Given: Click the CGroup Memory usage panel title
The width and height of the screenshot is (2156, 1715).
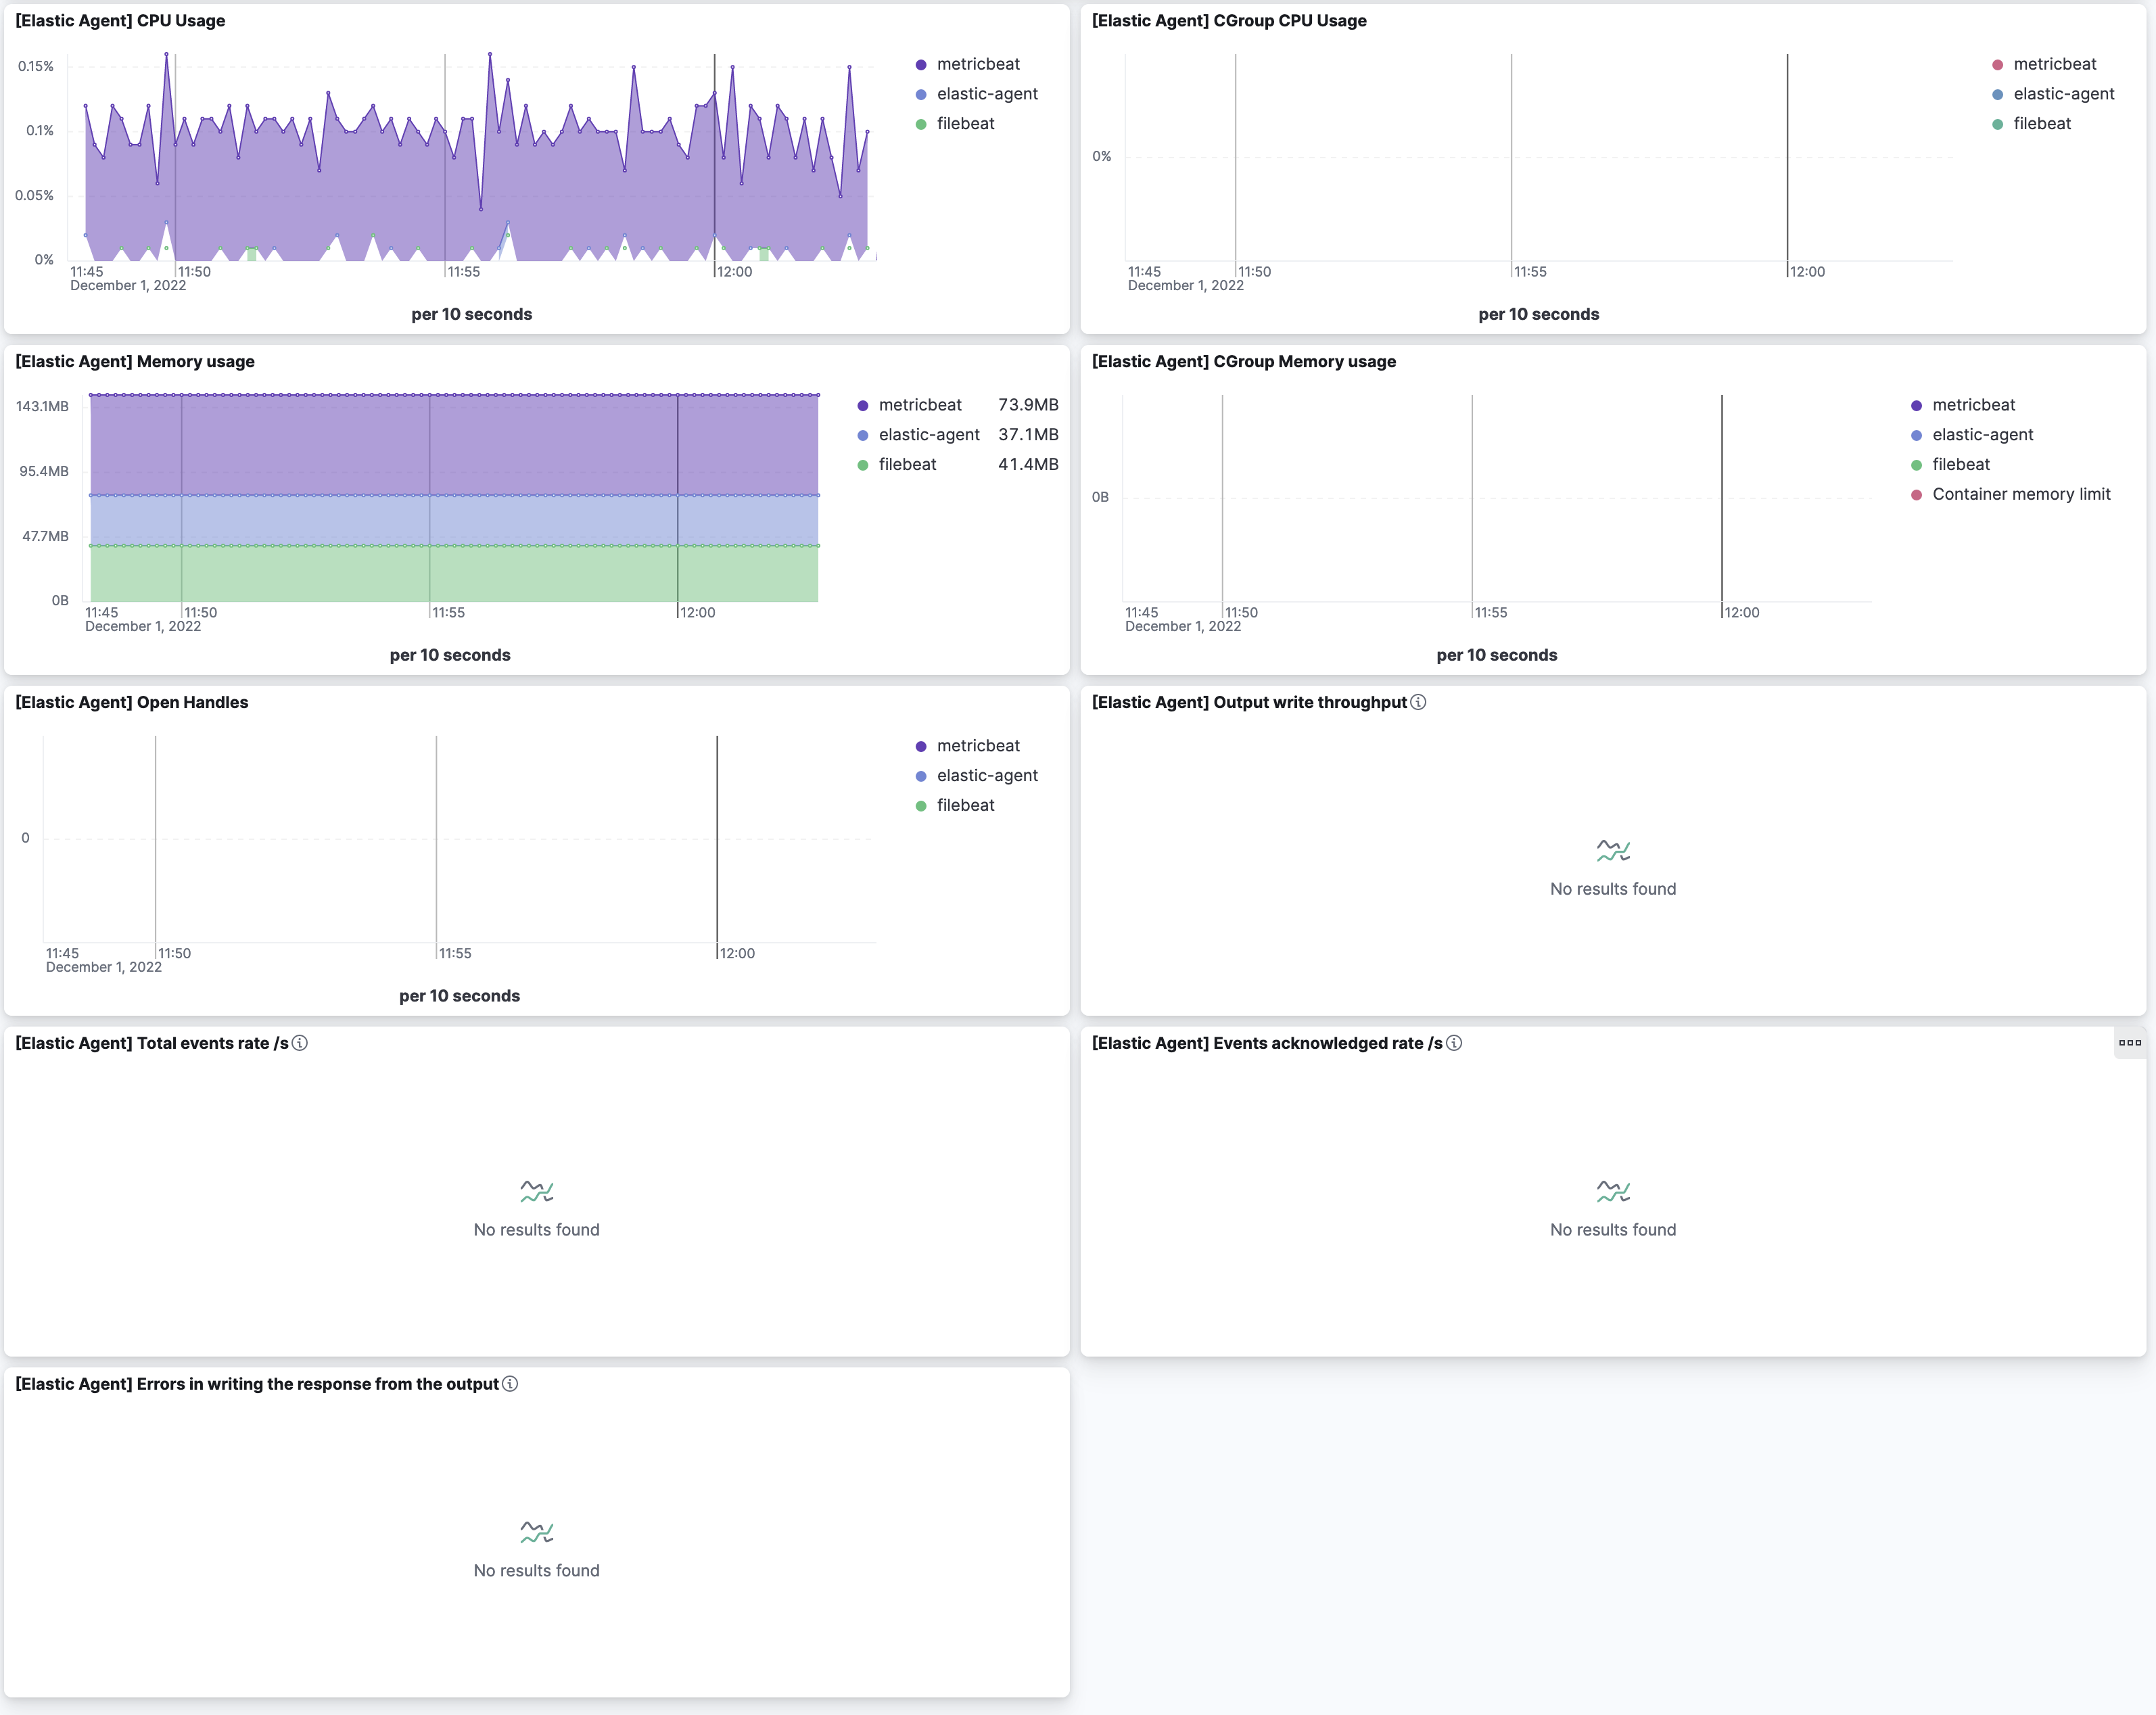Looking at the screenshot, I should [1243, 362].
